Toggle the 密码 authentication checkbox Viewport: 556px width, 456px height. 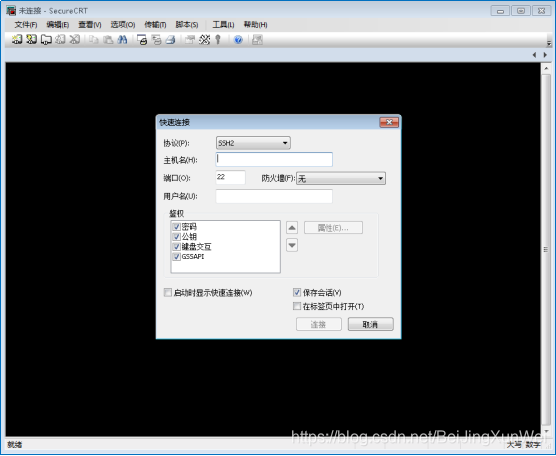[x=176, y=227]
